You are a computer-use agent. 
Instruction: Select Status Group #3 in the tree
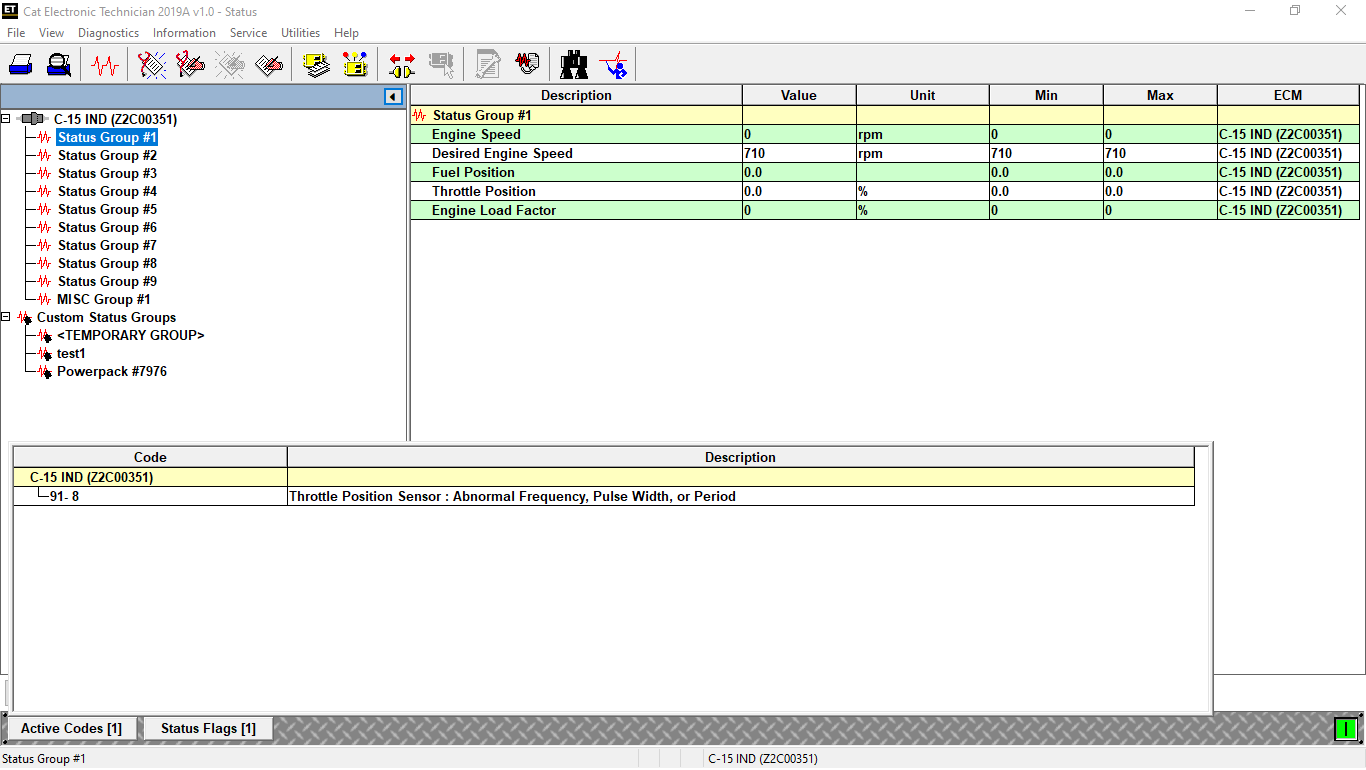[107, 173]
